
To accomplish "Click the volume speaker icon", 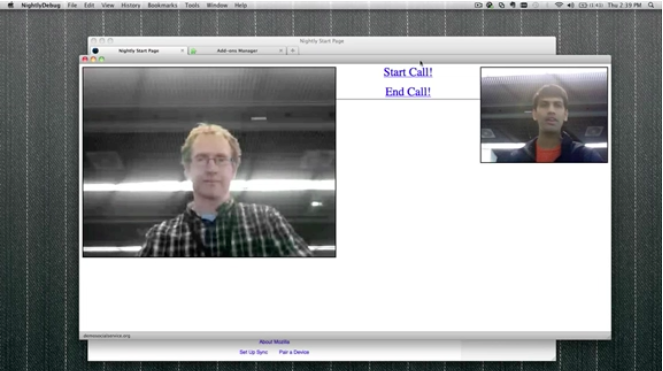I will tap(570, 5).
